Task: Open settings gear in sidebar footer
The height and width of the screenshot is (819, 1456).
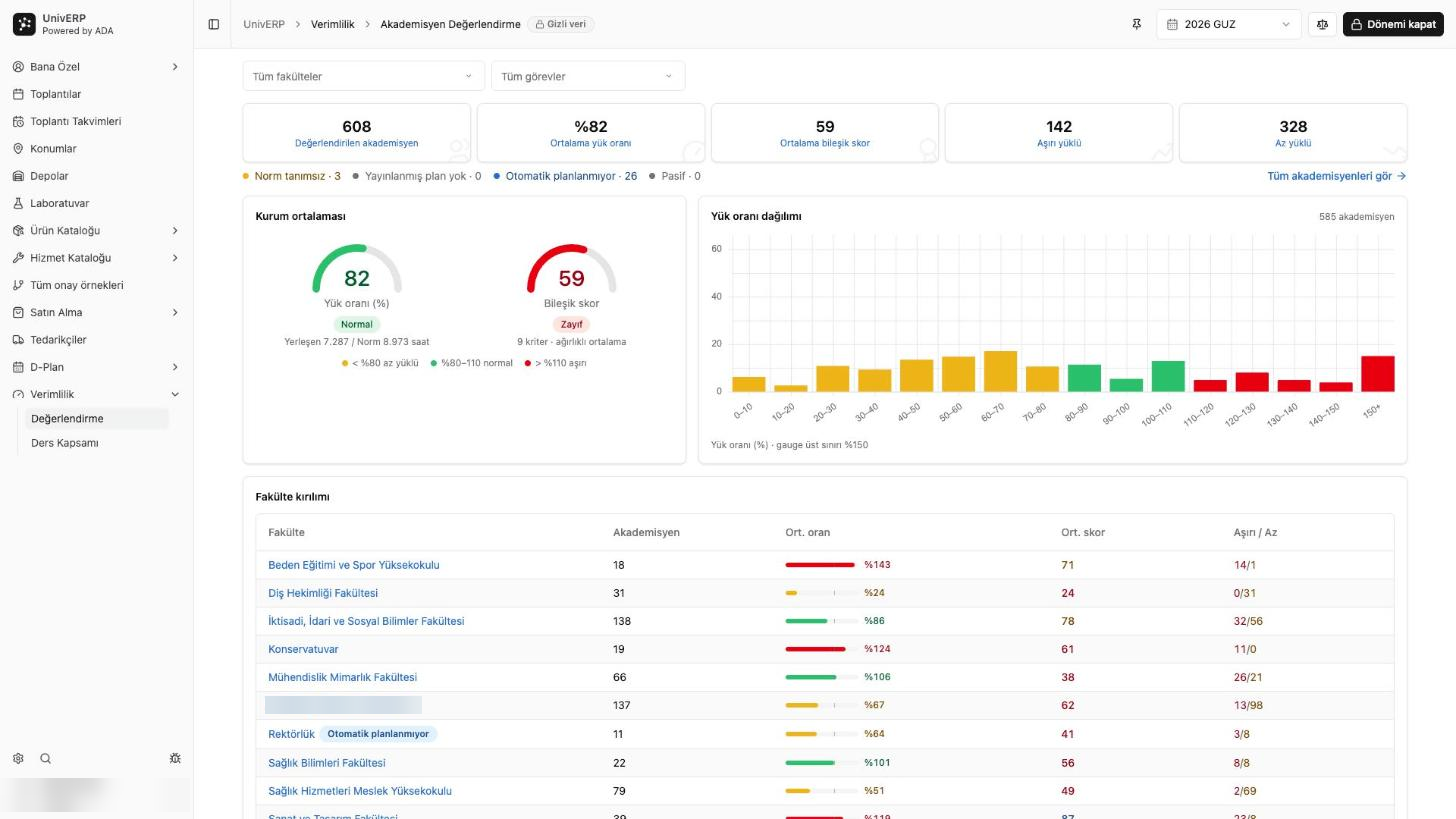Action: [x=18, y=759]
